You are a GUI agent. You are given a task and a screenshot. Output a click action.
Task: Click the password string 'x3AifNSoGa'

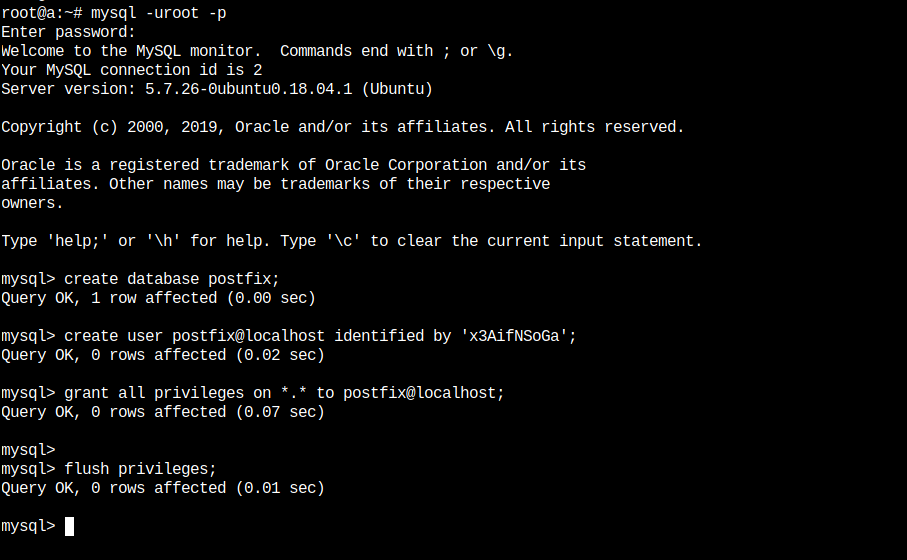514,336
